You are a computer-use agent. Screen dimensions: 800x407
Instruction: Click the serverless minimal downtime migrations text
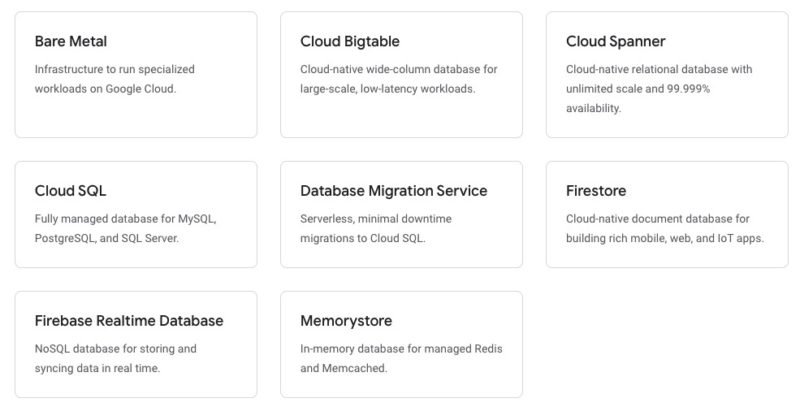376,228
